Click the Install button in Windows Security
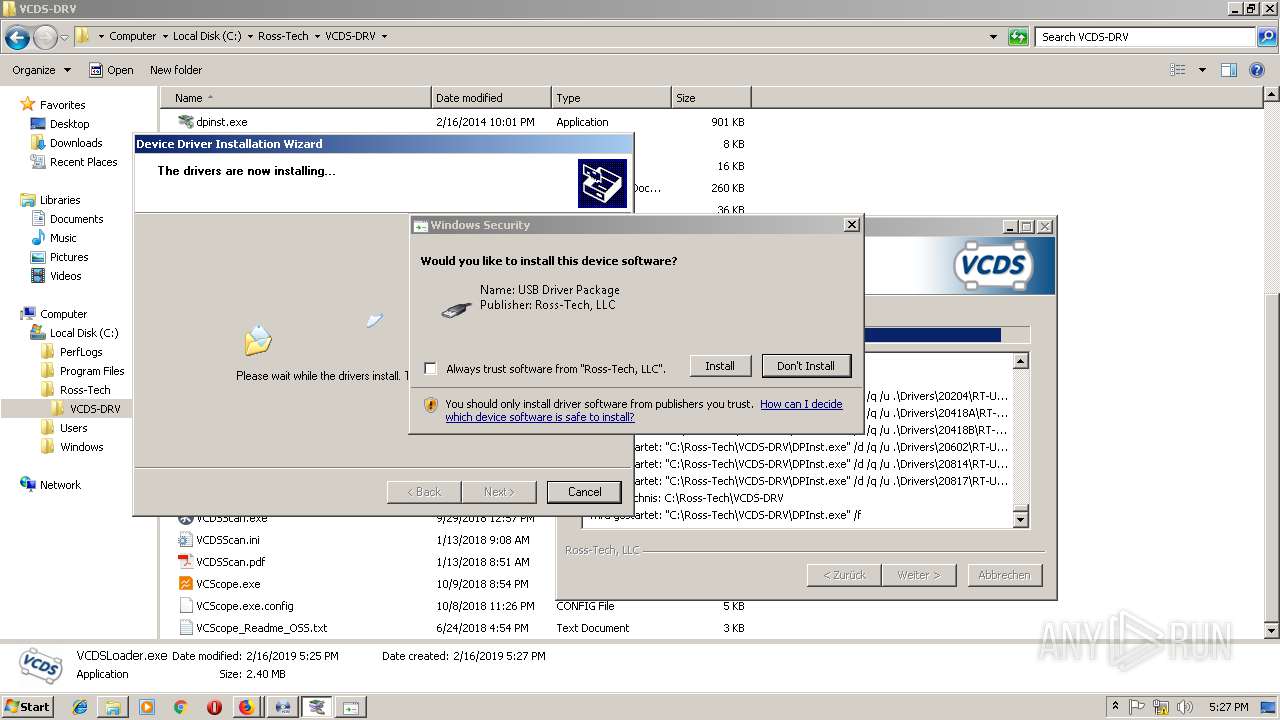Image resolution: width=1280 pixels, height=720 pixels. [720, 366]
